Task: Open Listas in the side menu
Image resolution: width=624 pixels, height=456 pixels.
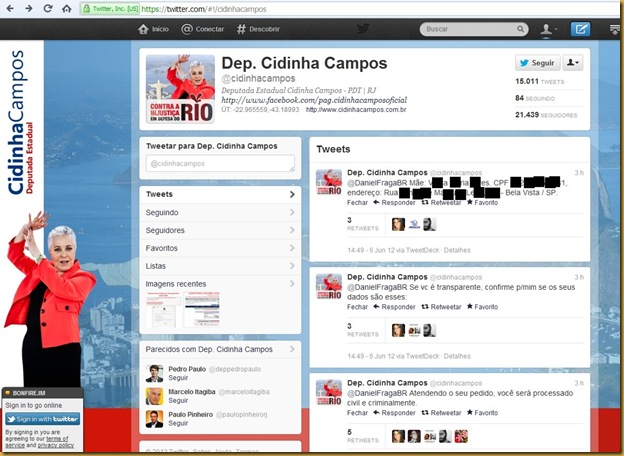Action: [220, 266]
